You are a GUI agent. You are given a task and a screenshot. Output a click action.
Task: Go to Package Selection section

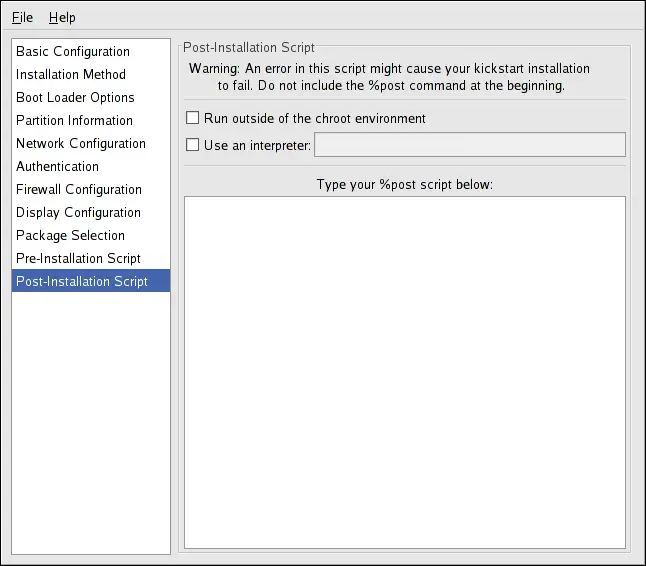[70, 235]
